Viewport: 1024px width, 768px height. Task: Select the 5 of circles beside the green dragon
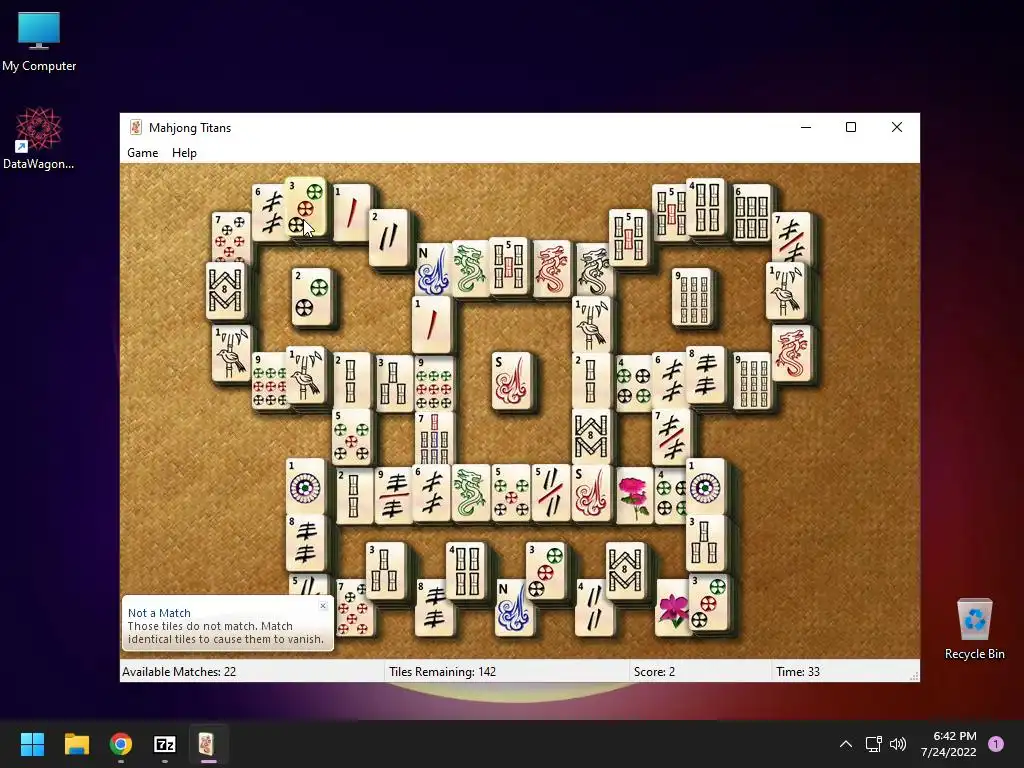(x=511, y=493)
